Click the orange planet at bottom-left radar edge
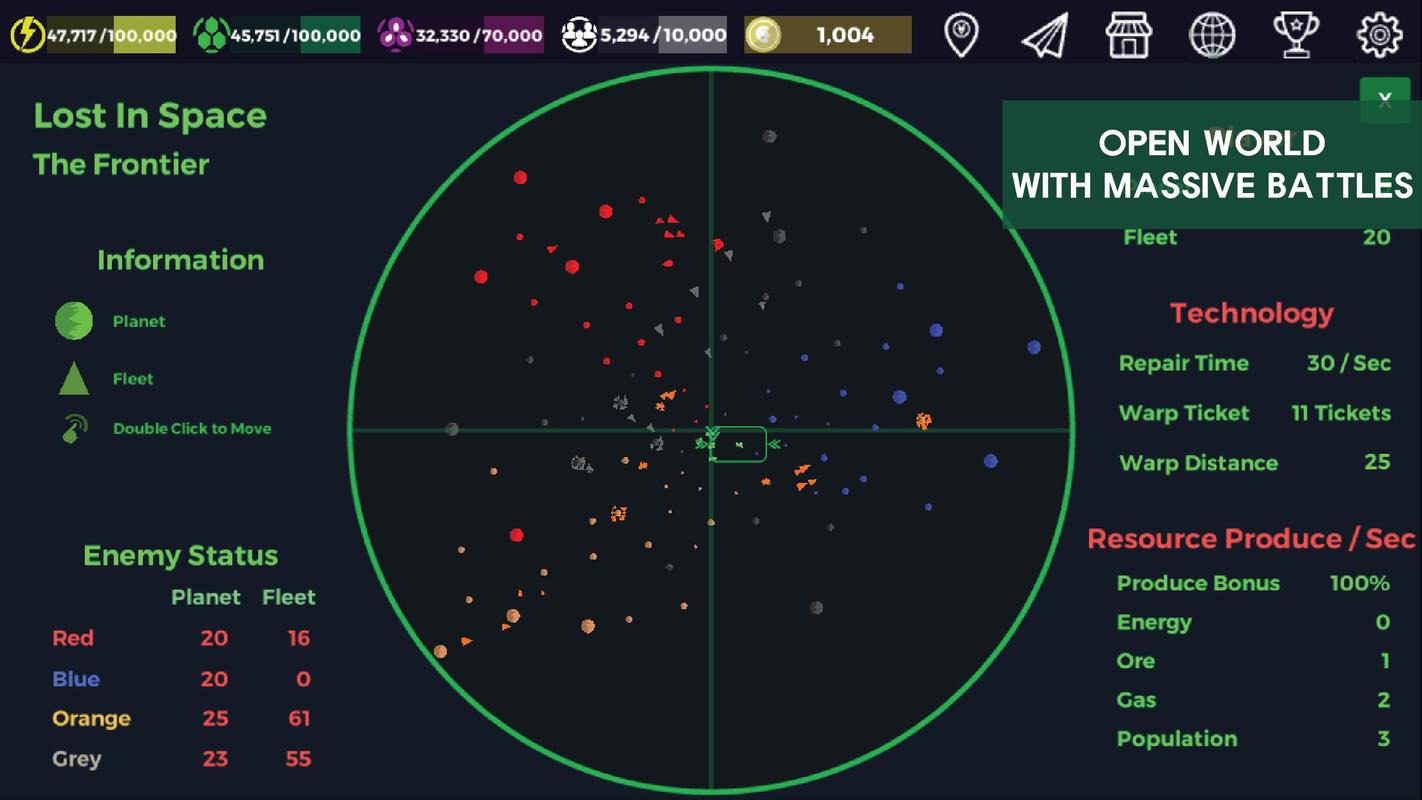The height and width of the screenshot is (800, 1422). pyautogui.click(x=440, y=651)
